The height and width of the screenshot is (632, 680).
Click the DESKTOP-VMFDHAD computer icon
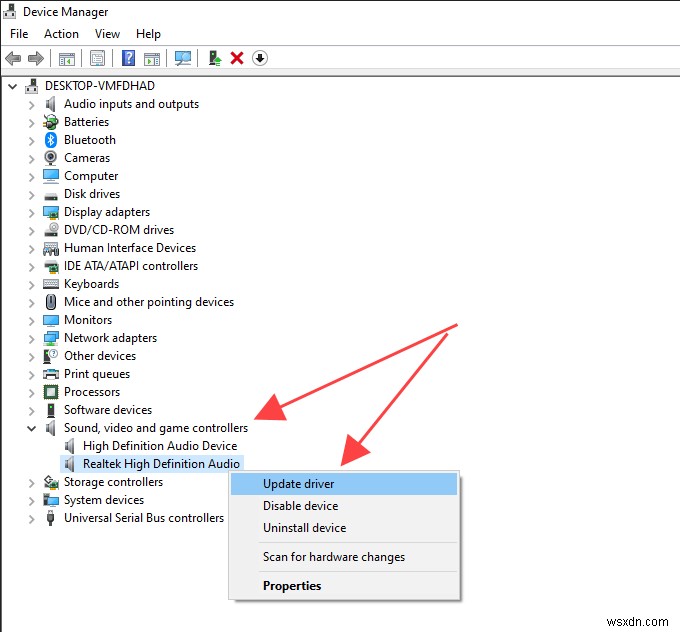(31, 86)
